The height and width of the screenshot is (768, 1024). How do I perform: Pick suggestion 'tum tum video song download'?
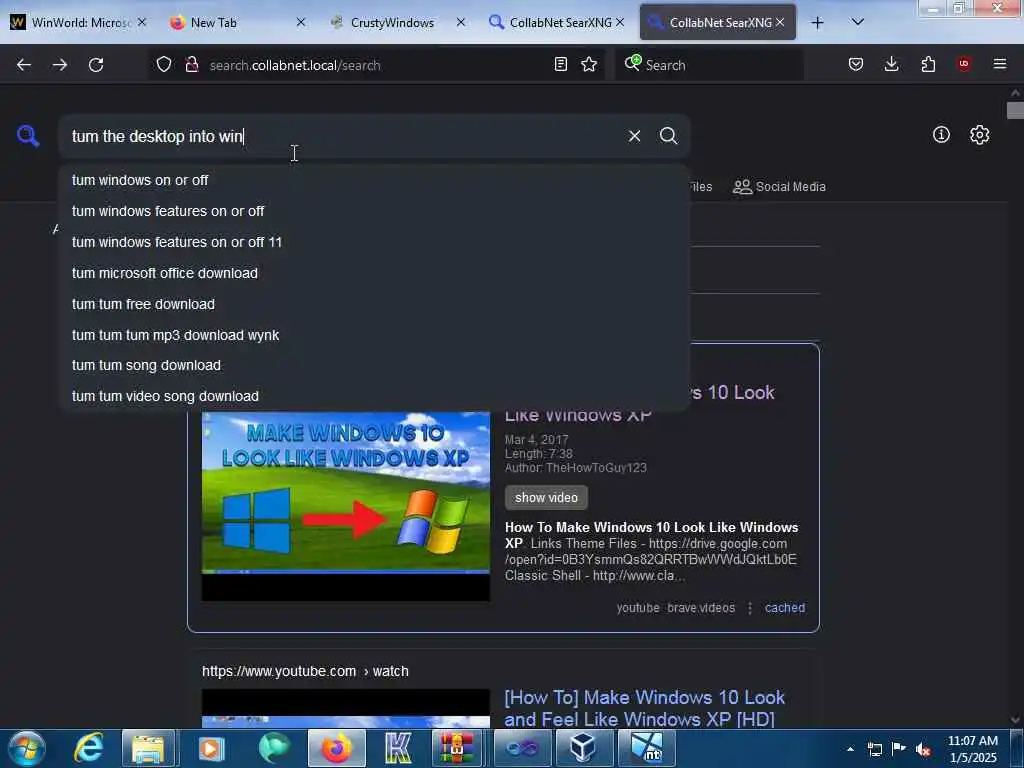[x=374, y=396]
